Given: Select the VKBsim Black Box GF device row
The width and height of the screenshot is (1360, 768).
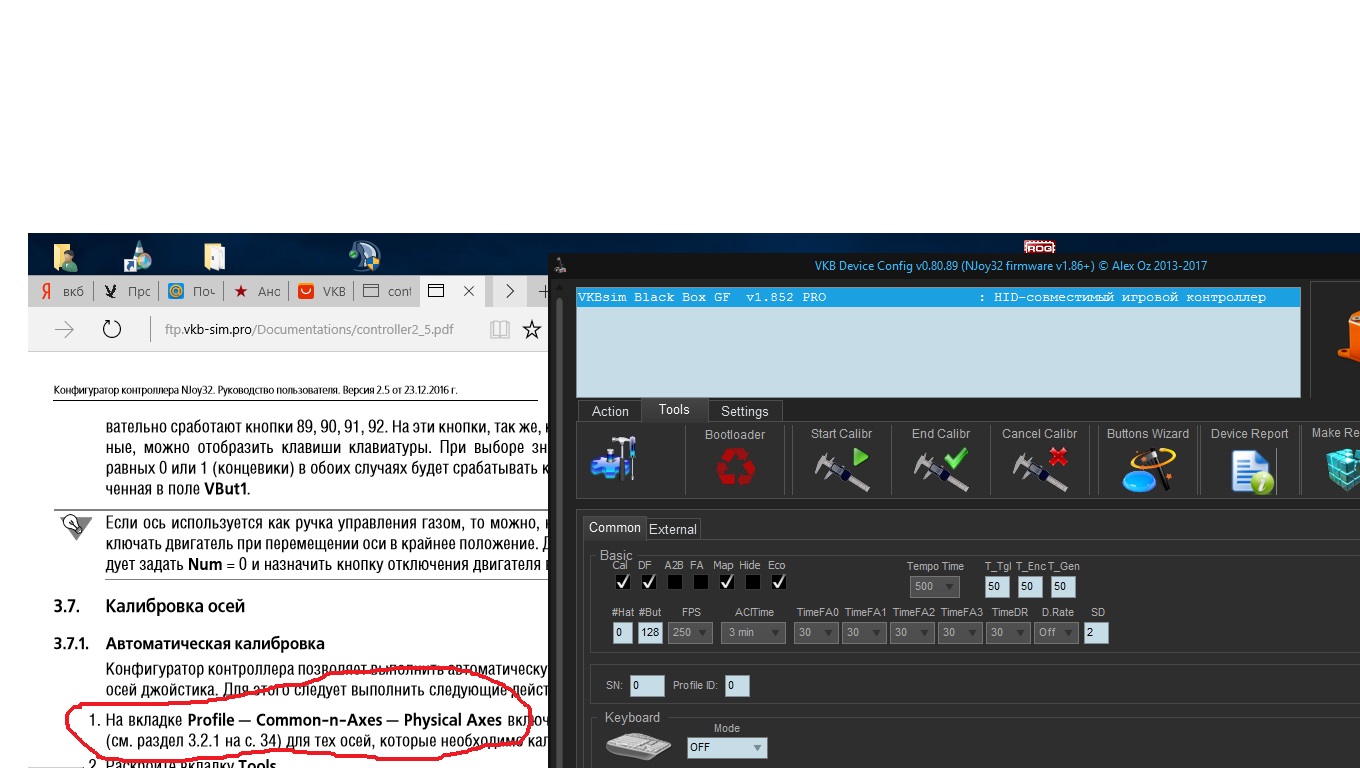Looking at the screenshot, I should tap(939, 298).
